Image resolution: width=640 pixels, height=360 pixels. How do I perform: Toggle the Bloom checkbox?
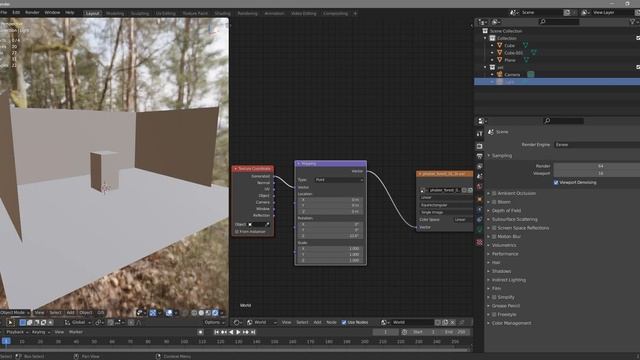coord(494,202)
